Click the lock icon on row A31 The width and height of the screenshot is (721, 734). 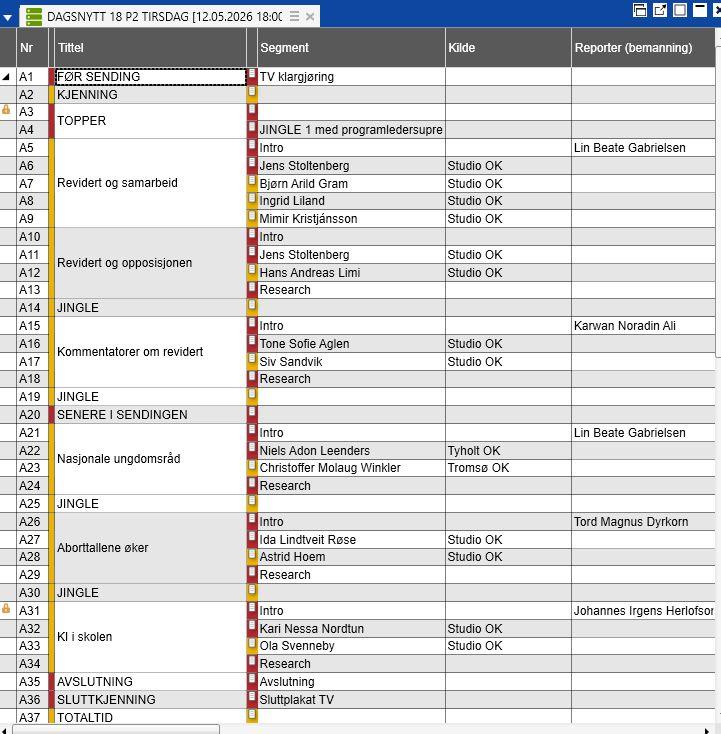tap(6, 608)
